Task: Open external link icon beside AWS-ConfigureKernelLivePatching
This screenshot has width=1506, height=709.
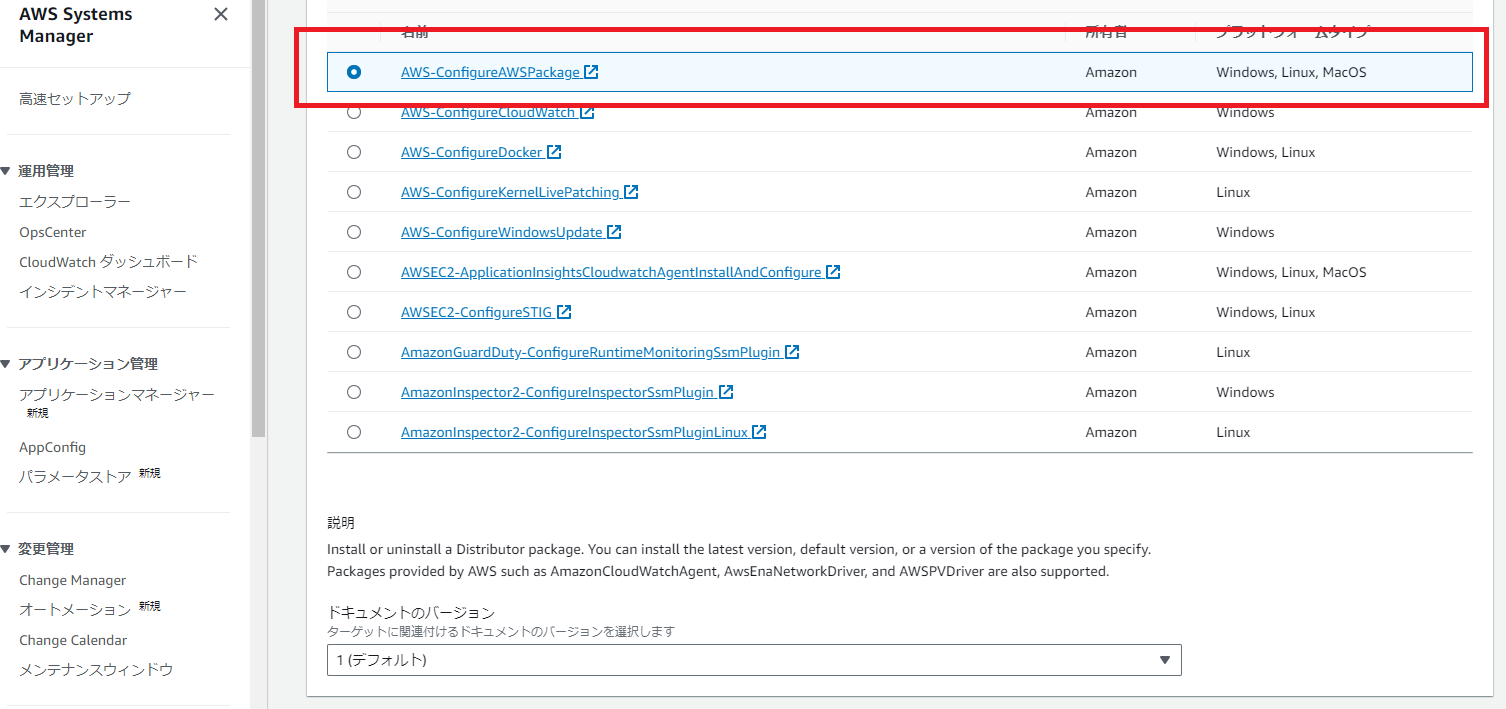Action: coord(631,192)
